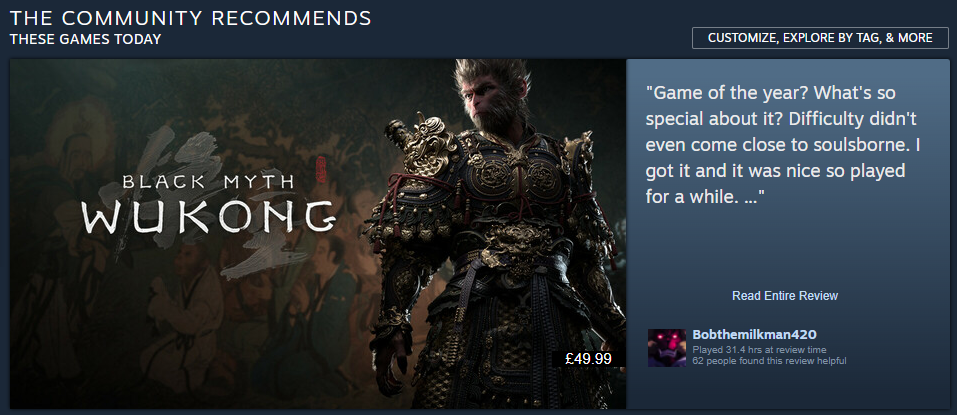This screenshot has height=415, width=957.
Task: Click the words BLACK MYTH in logo
Action: (208, 182)
